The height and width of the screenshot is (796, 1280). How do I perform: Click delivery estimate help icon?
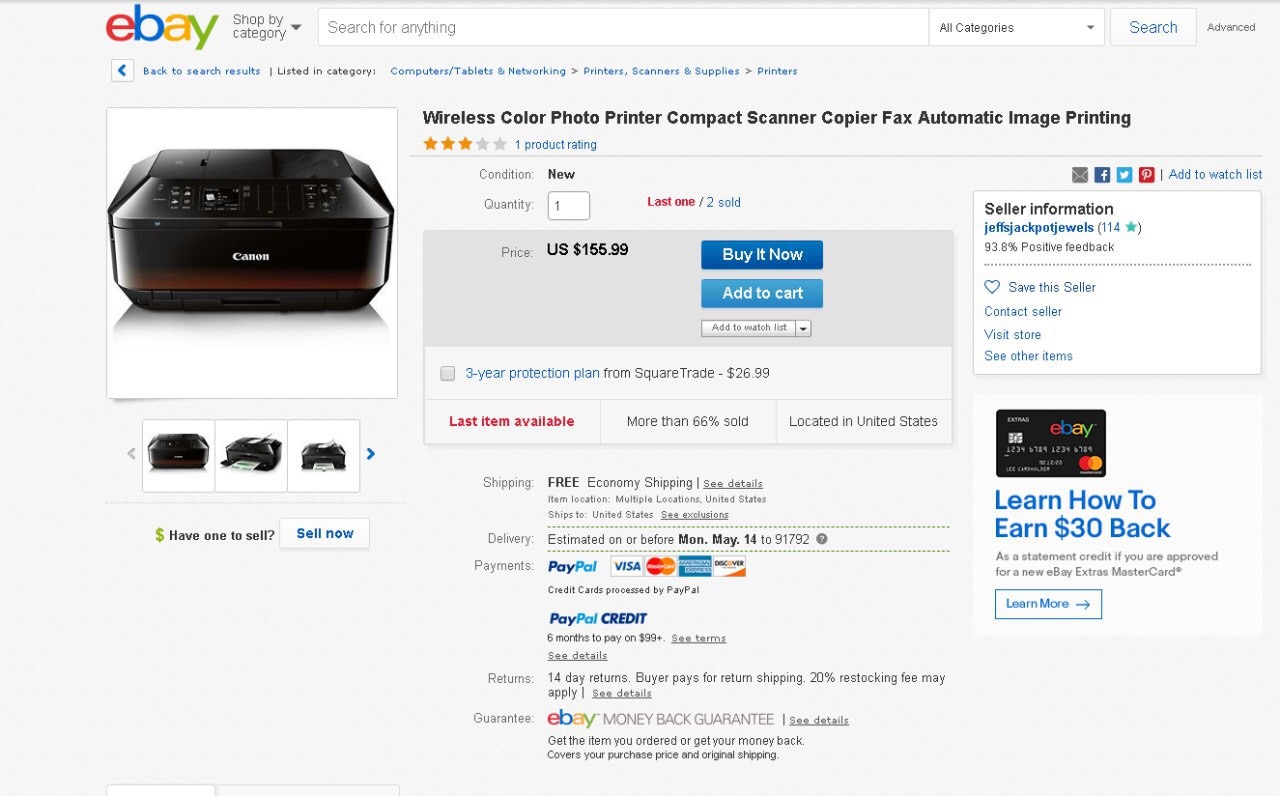[x=822, y=539]
